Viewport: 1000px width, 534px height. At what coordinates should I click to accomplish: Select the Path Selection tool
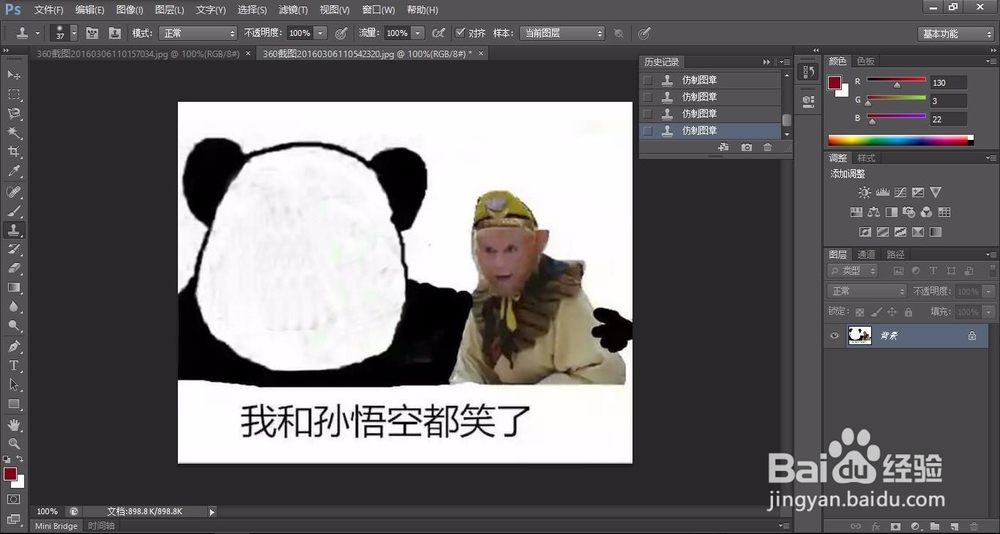14,385
